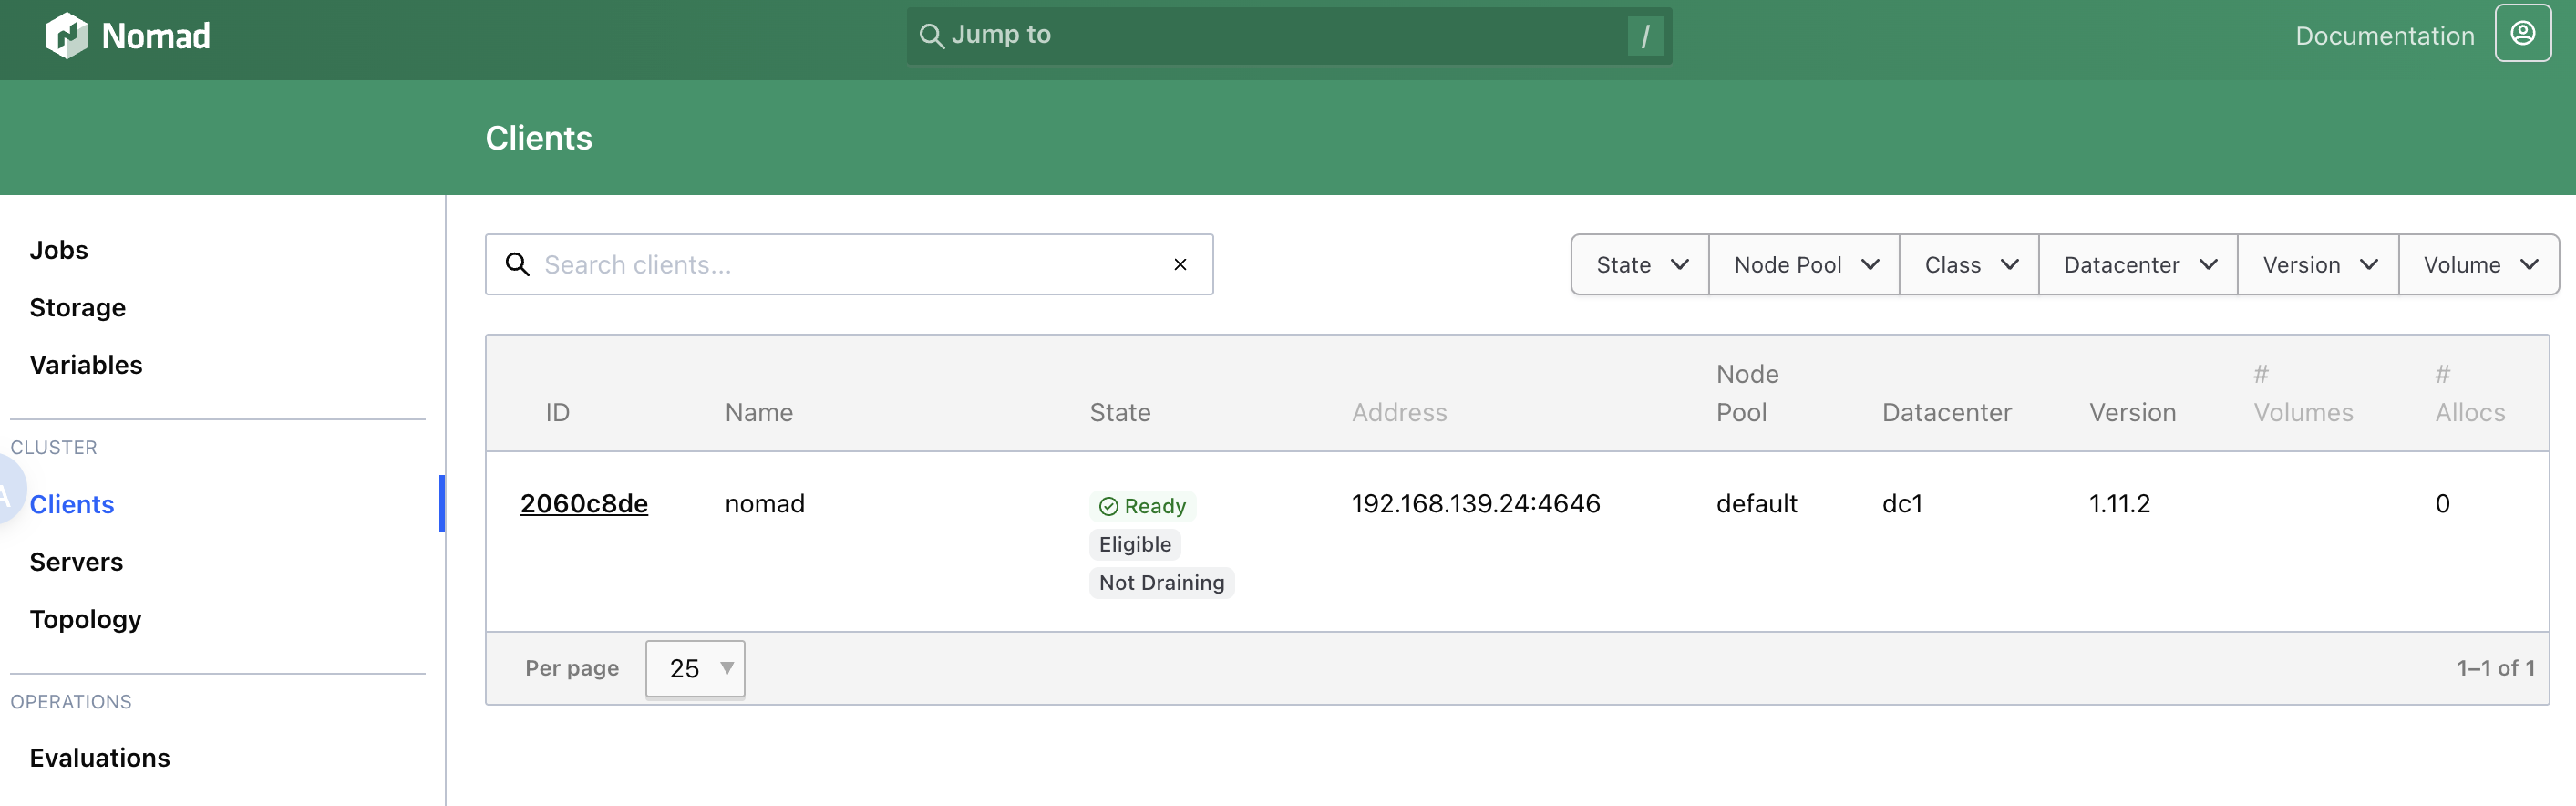Viewport: 2576px width, 806px height.
Task: Click the slash shortcut key icon
Action: [1645, 36]
